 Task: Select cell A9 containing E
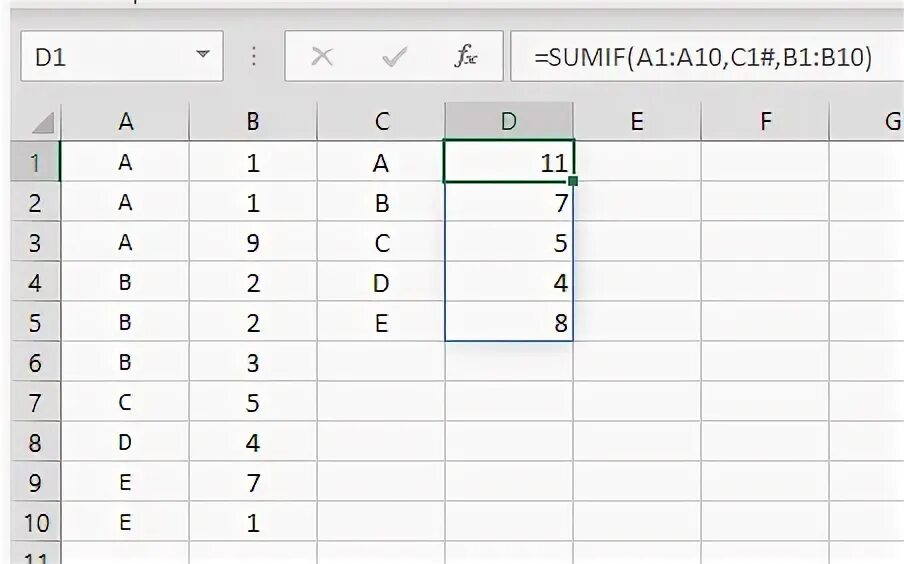(x=125, y=482)
